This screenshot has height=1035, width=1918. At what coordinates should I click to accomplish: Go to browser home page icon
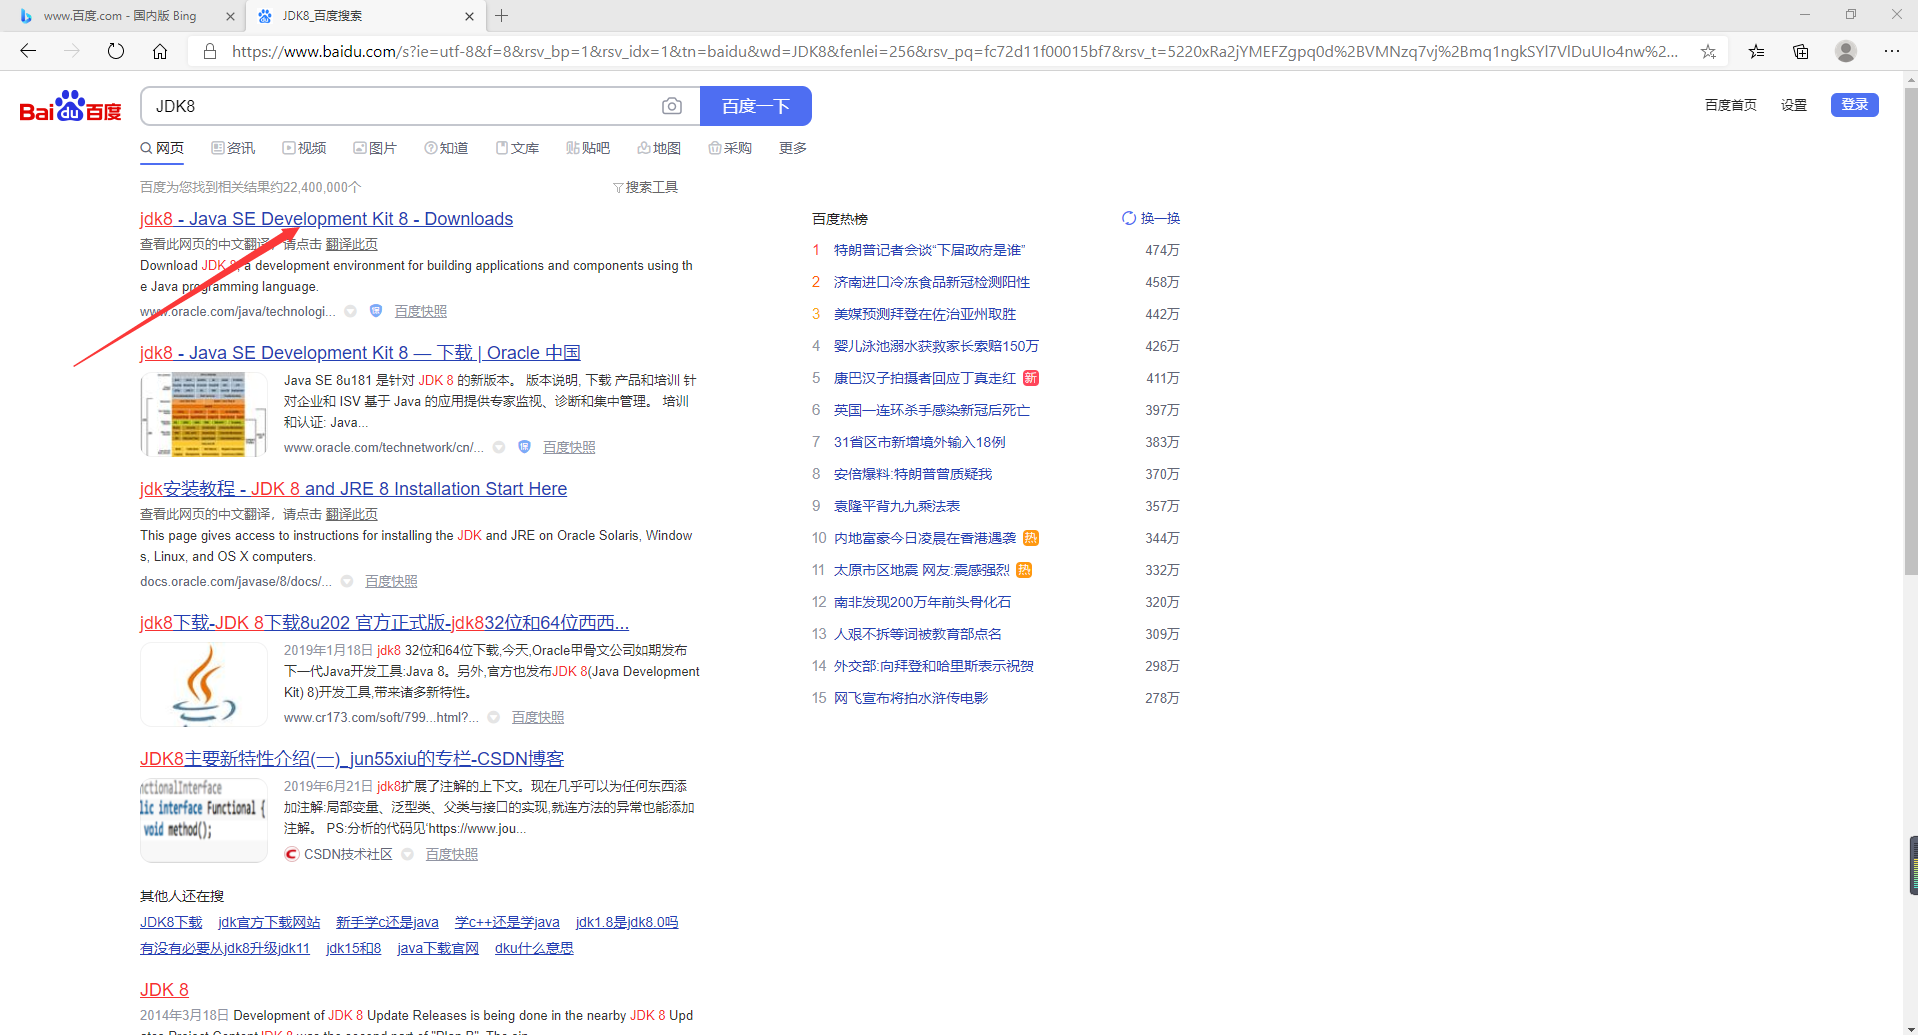pyautogui.click(x=160, y=51)
